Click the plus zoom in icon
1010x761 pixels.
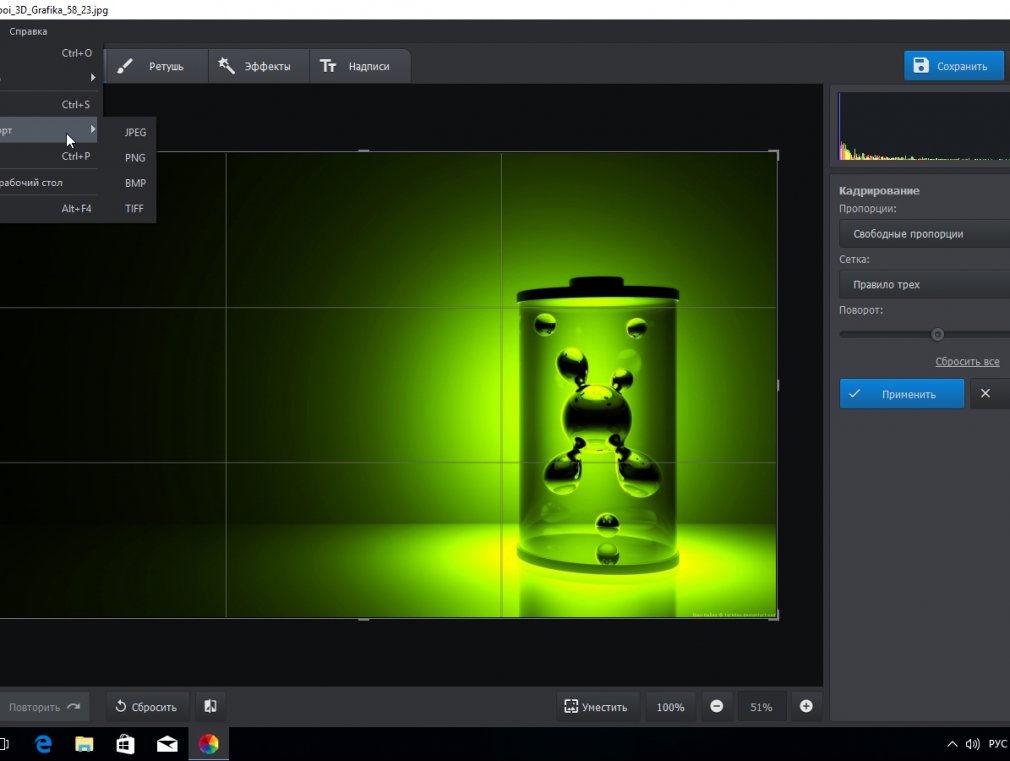point(806,707)
